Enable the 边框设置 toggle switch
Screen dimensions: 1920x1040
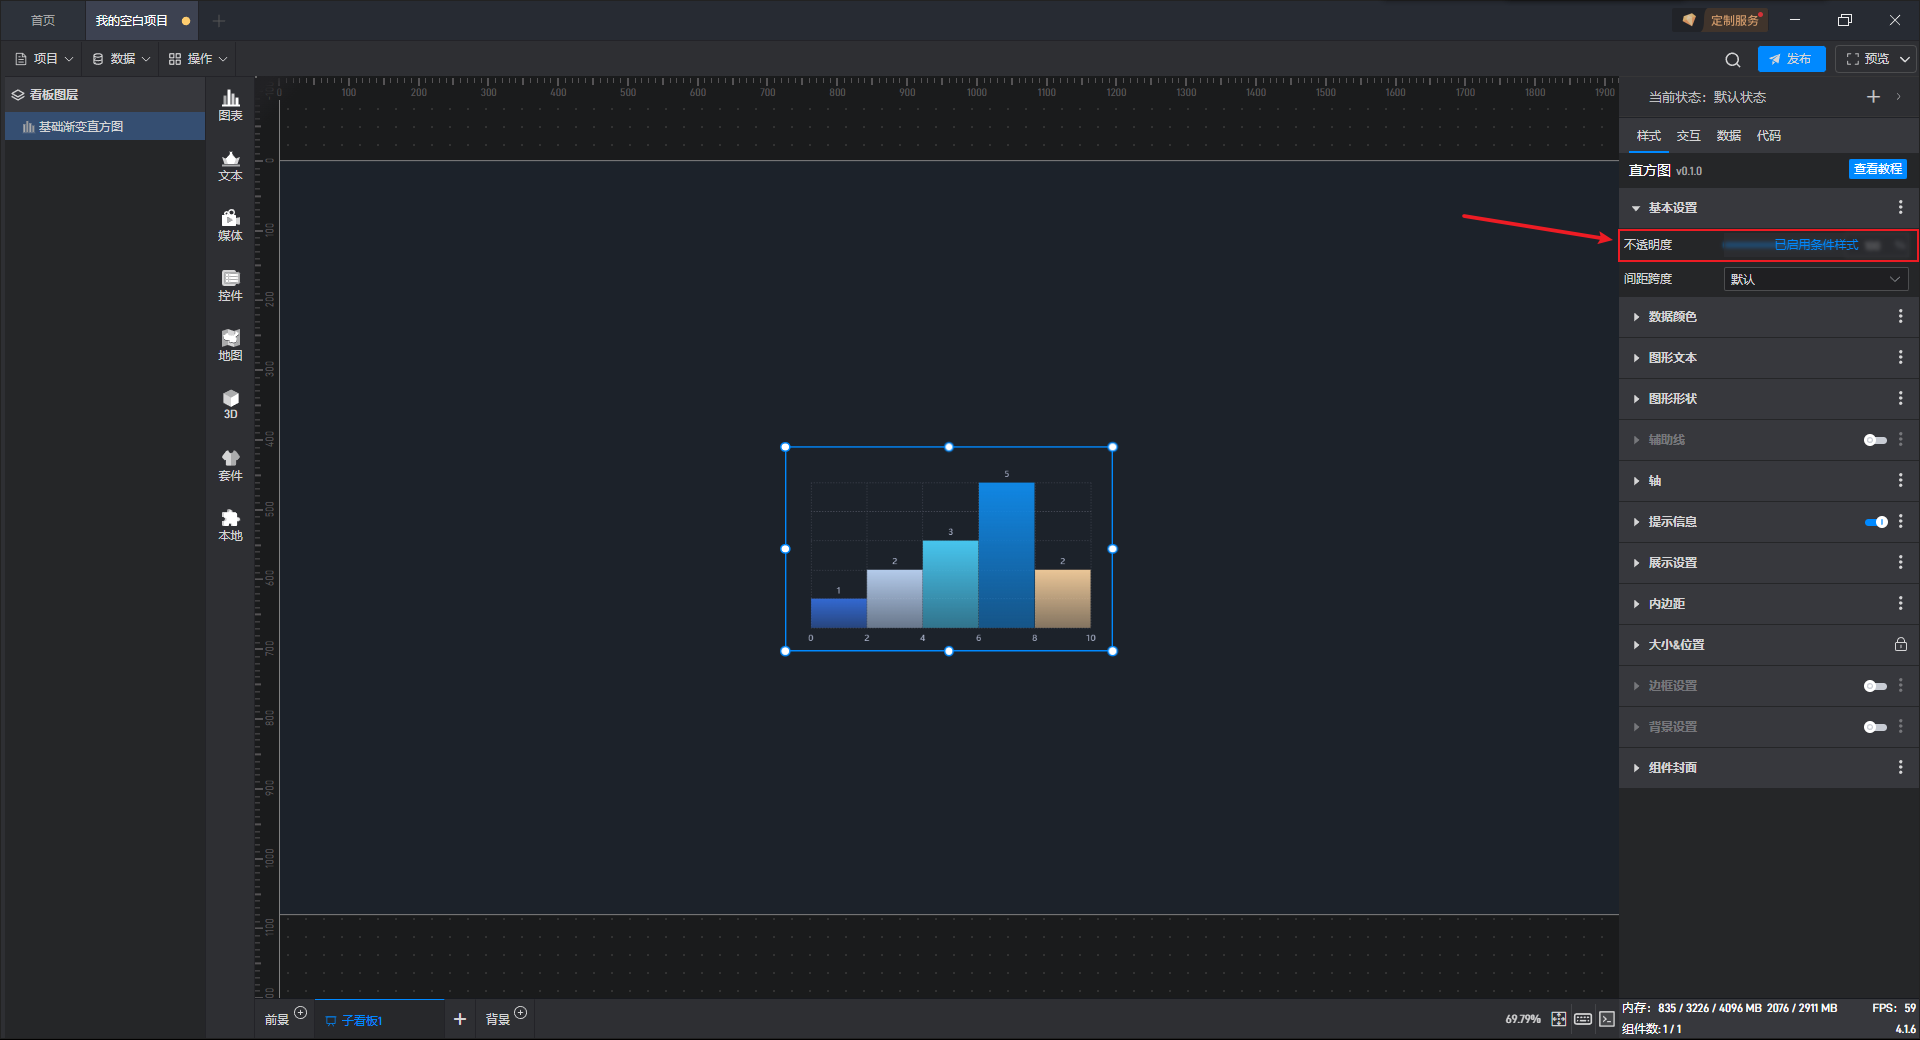(x=1875, y=686)
